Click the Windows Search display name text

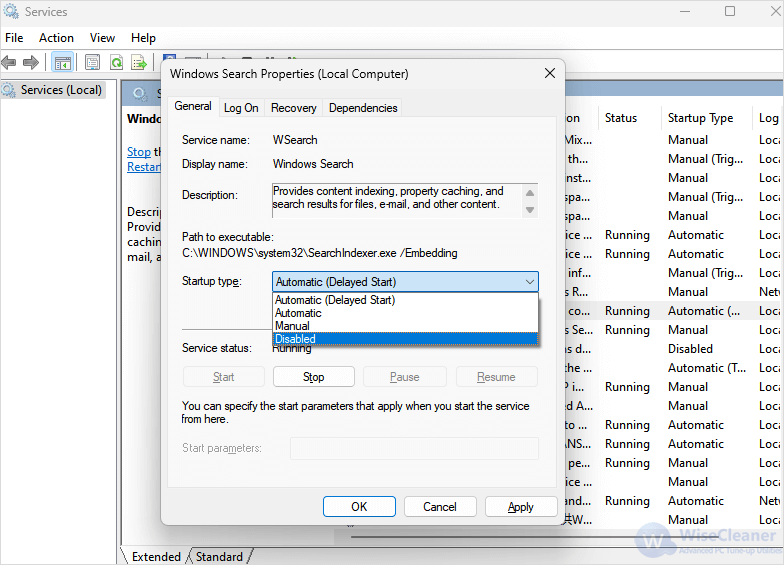pyautogui.click(x=313, y=164)
